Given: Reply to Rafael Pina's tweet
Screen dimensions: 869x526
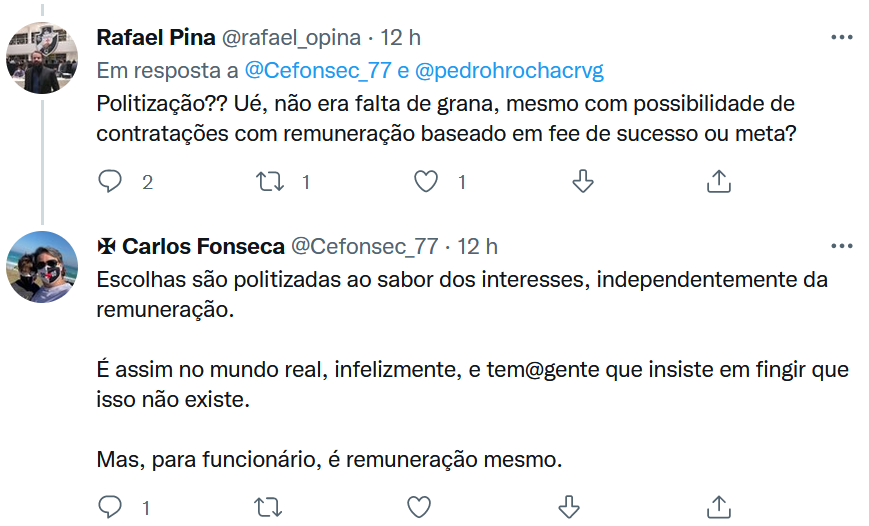Looking at the screenshot, I should pos(111,182).
